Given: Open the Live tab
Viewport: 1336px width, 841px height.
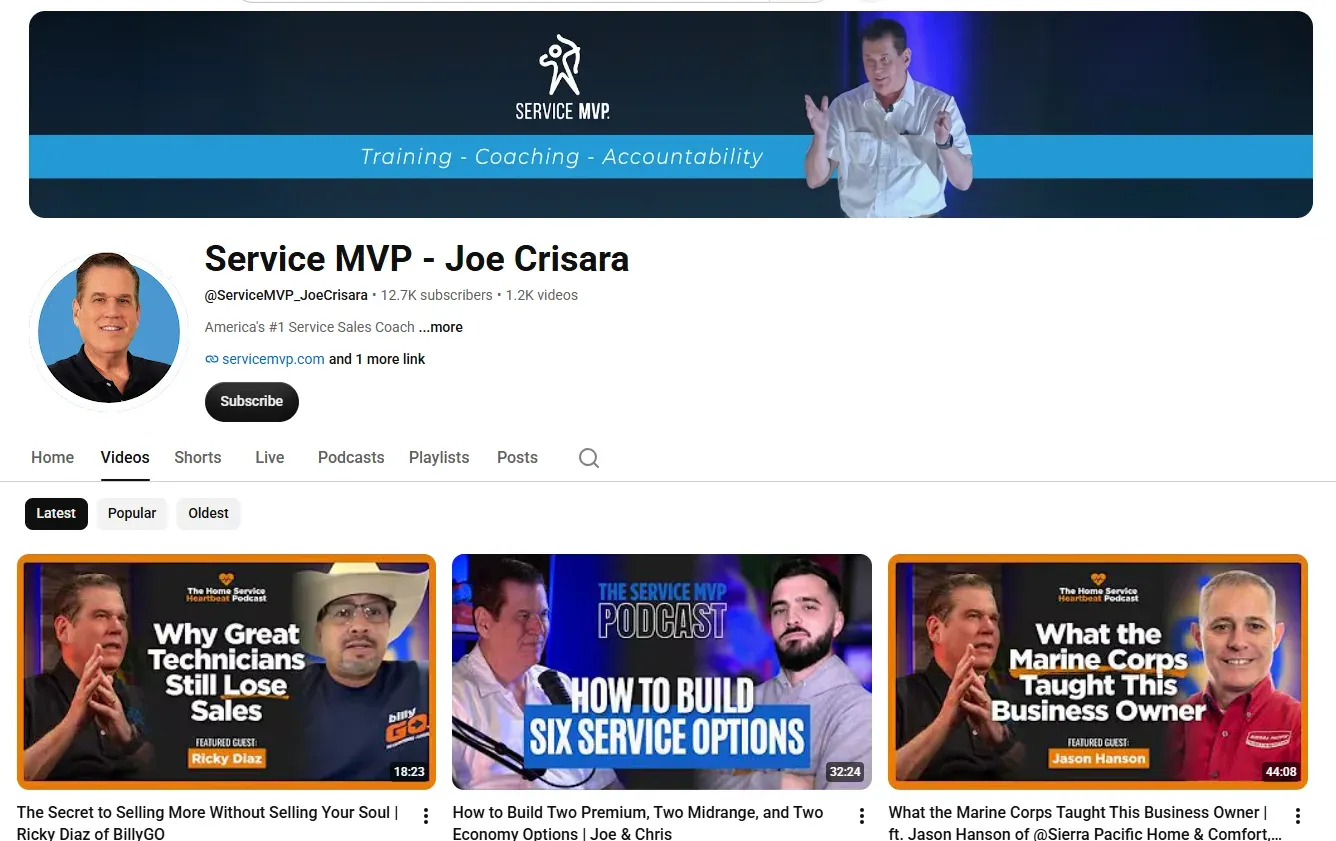Looking at the screenshot, I should coord(270,457).
